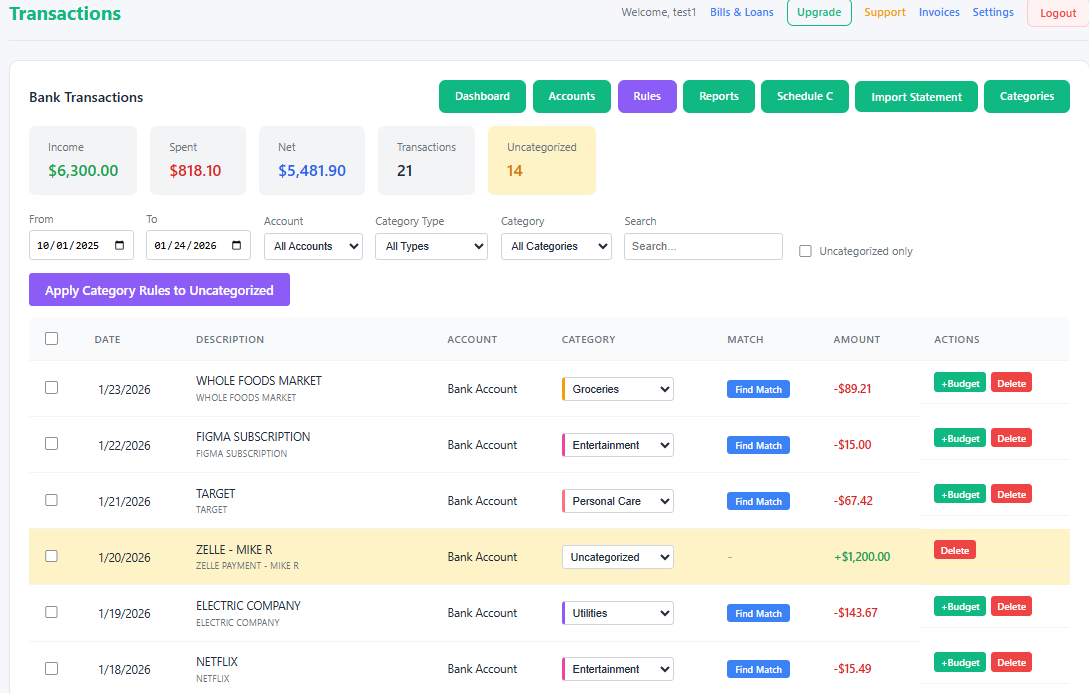Select the FIGMA SUBSCRIPTION row checkbox
1089x693 pixels.
coord(51,444)
